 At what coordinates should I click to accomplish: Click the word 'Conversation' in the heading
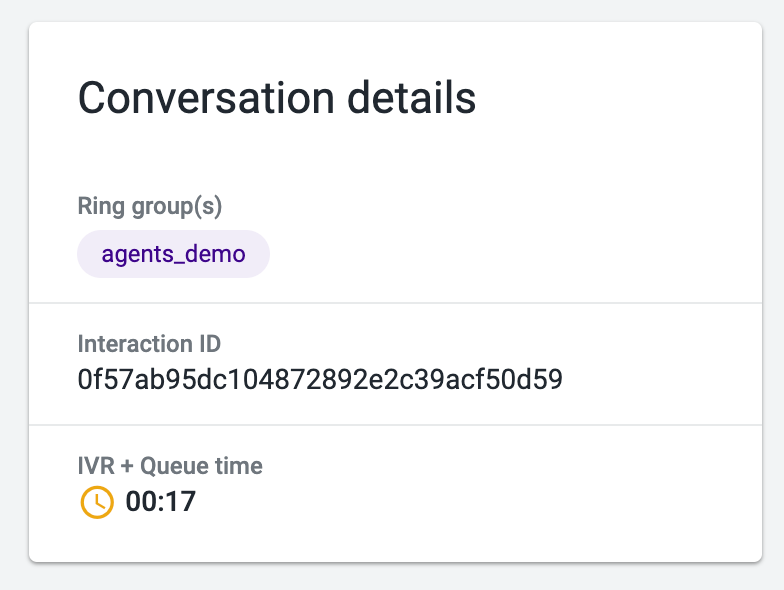206,98
